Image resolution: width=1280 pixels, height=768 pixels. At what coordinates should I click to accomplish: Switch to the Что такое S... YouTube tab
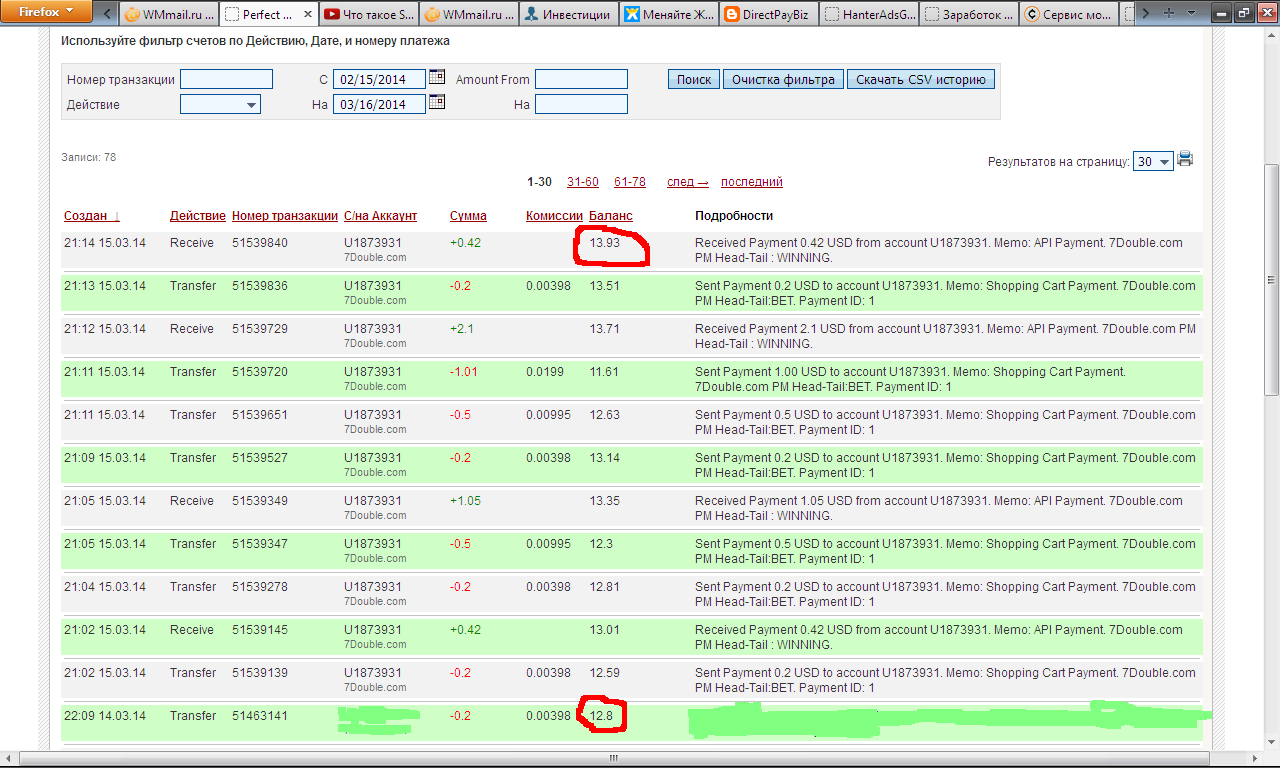(368, 14)
